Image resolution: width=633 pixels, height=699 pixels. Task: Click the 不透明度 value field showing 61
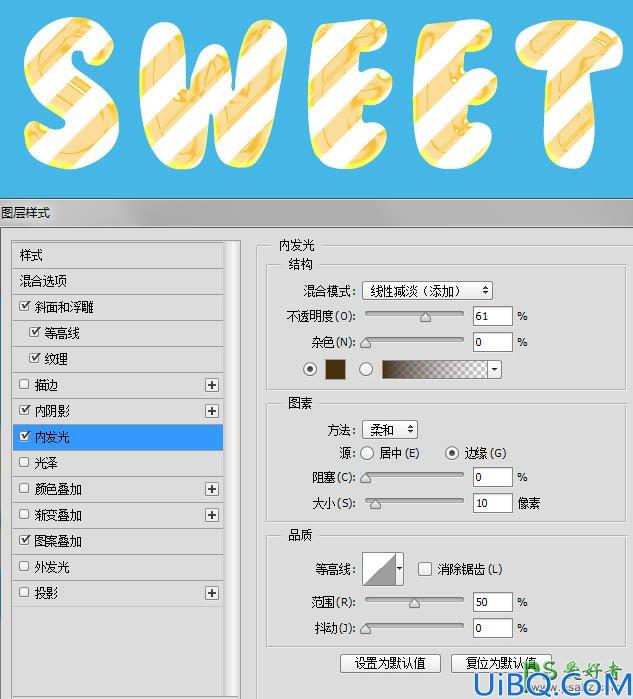(493, 316)
